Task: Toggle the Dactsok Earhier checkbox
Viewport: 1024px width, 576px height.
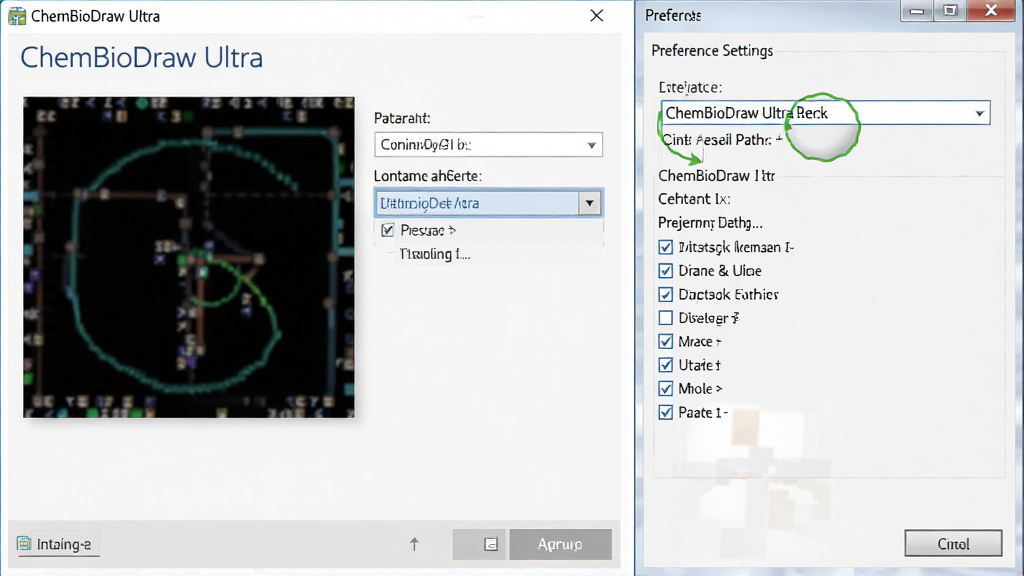Action: [x=665, y=295]
